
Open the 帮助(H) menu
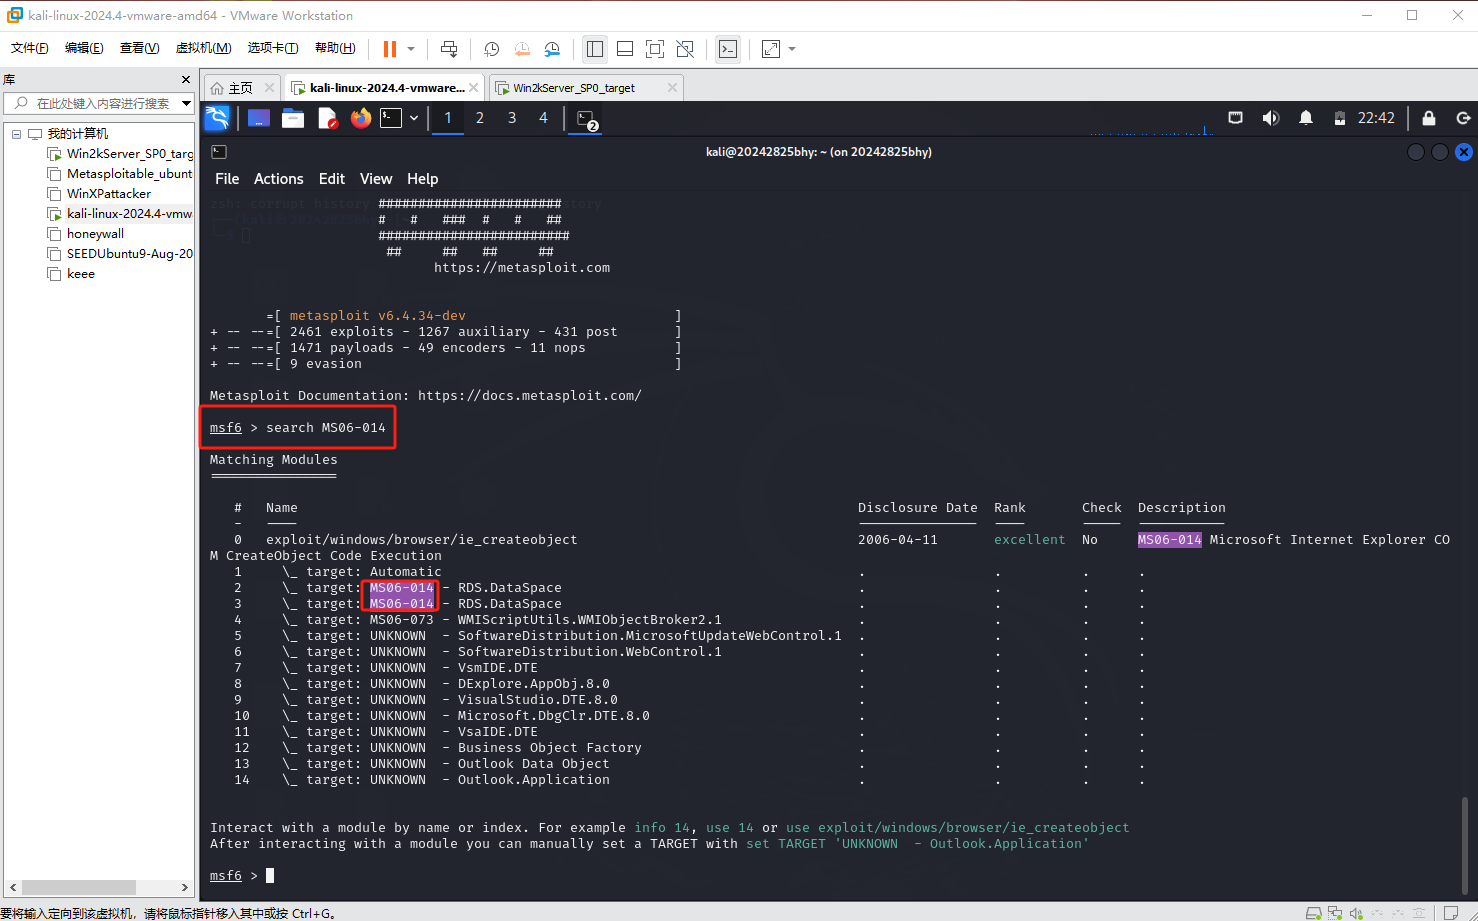335,48
